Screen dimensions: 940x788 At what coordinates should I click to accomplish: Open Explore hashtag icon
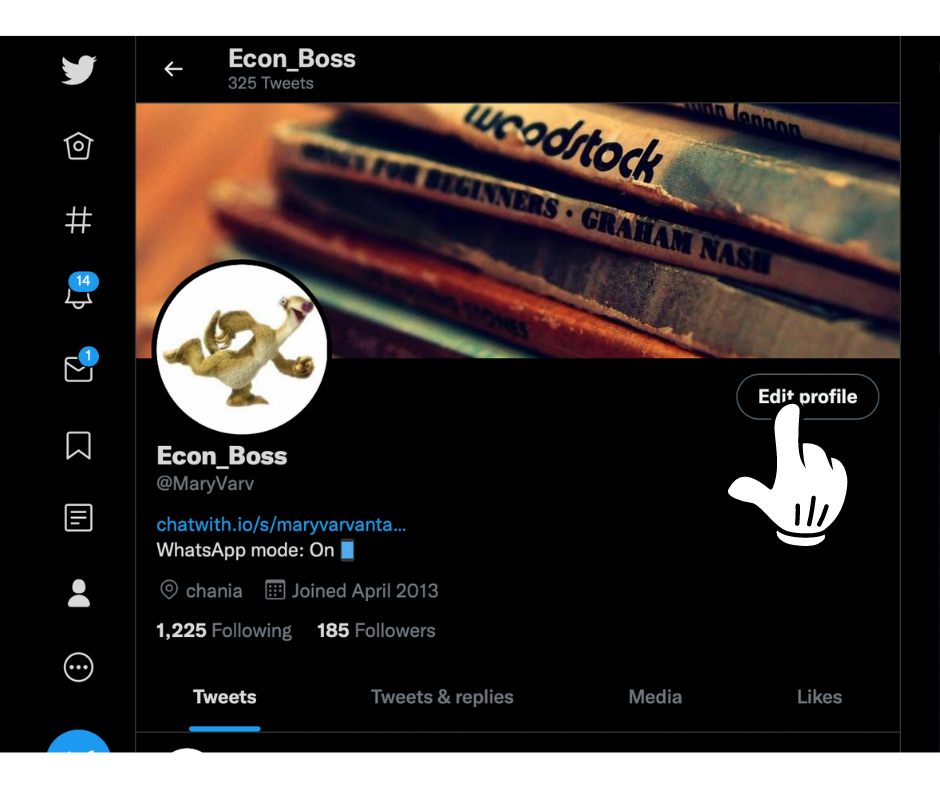click(79, 219)
